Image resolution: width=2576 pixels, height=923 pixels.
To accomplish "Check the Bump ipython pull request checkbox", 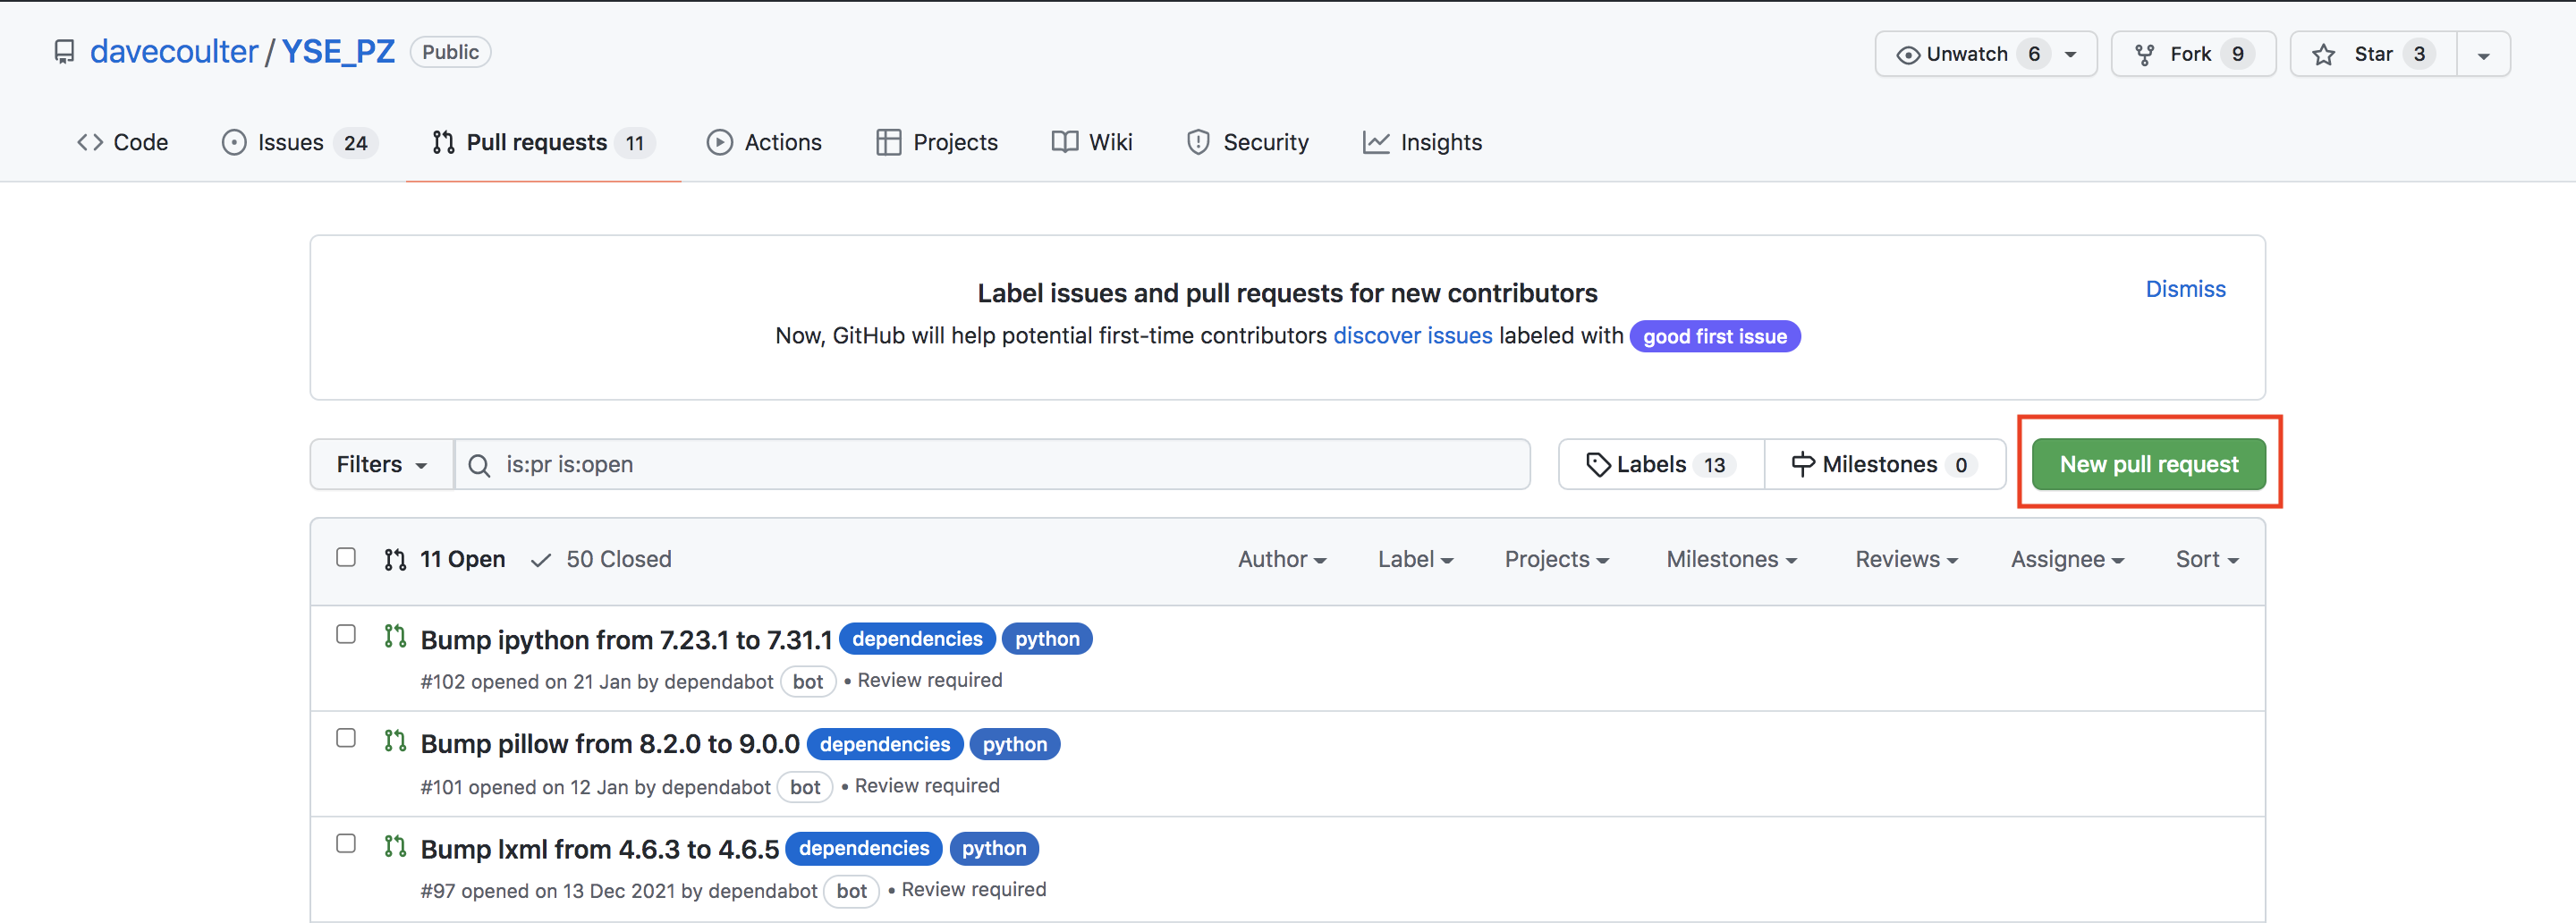I will pyautogui.click(x=346, y=634).
